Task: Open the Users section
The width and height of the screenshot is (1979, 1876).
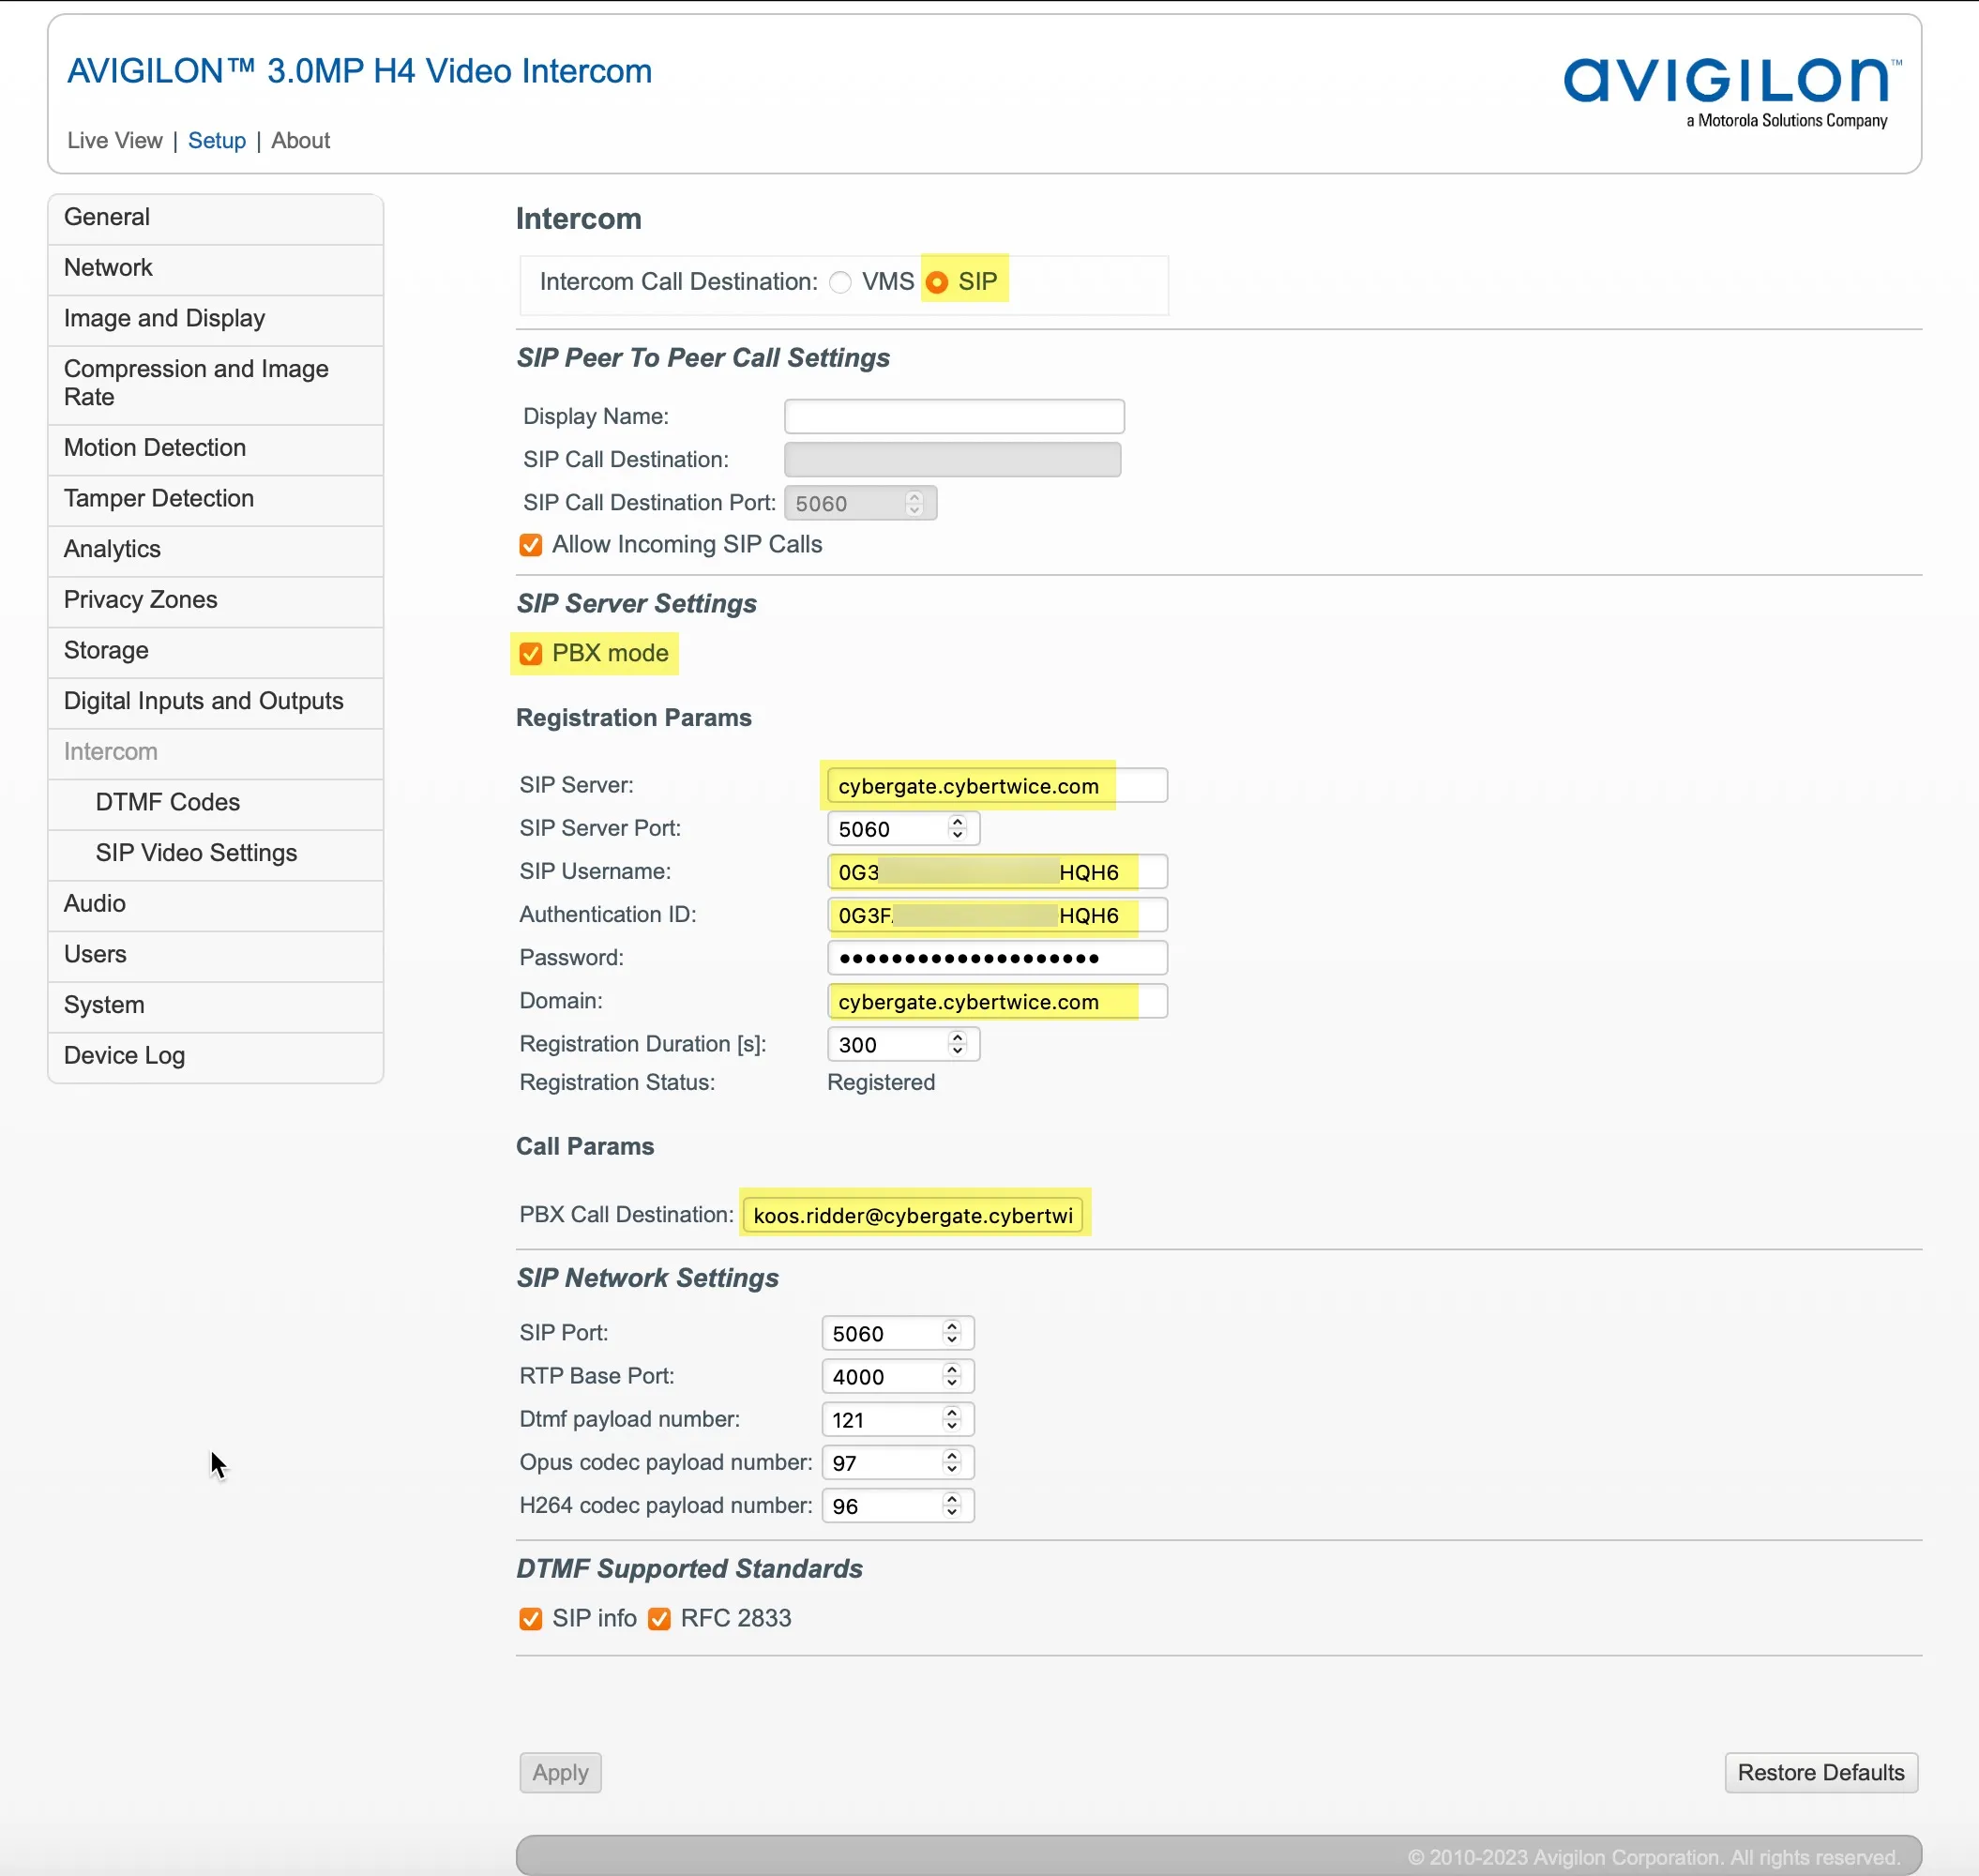Action: [215, 956]
